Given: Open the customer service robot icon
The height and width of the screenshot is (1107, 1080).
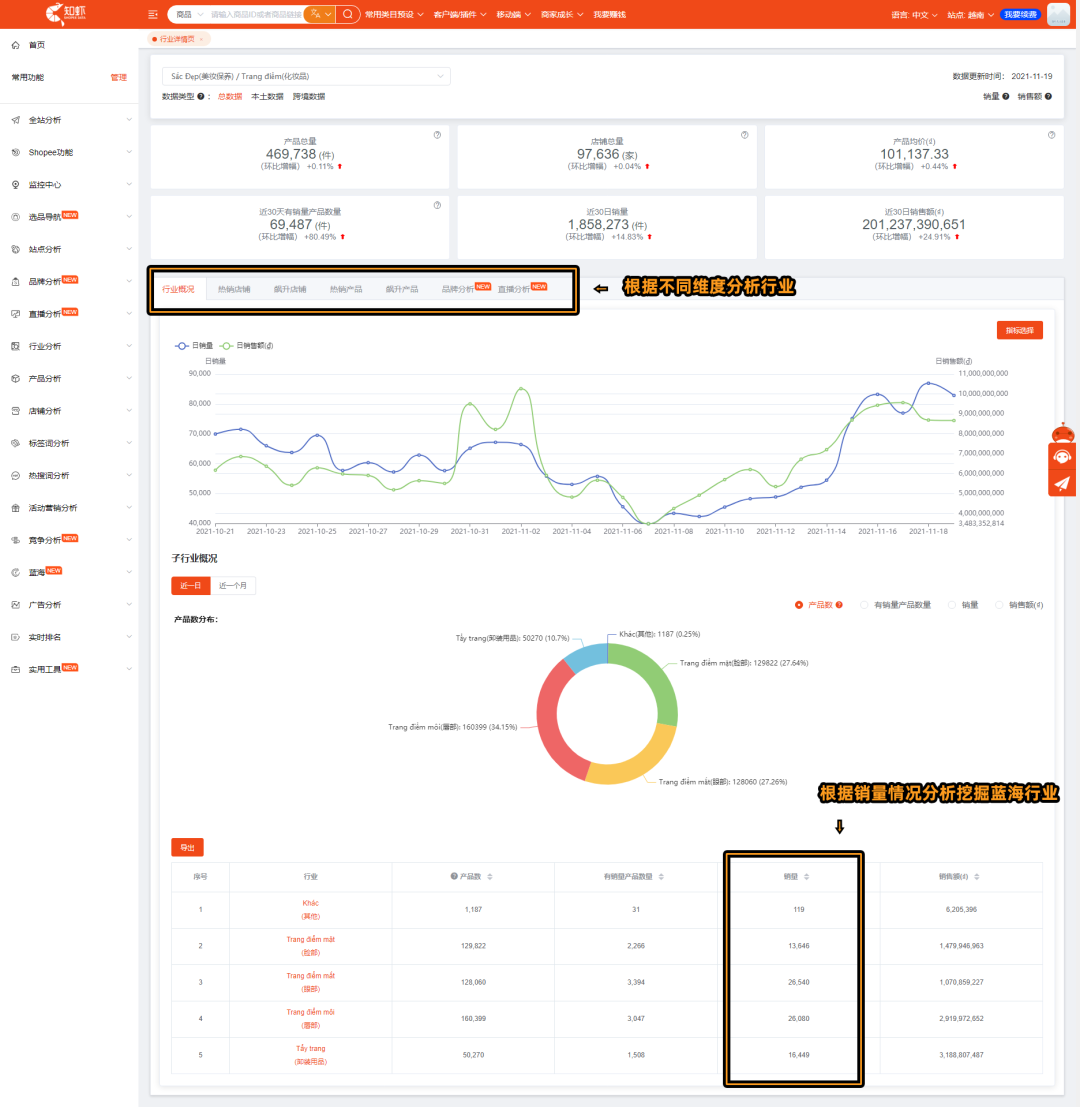Looking at the screenshot, I should pyautogui.click(x=1062, y=456).
